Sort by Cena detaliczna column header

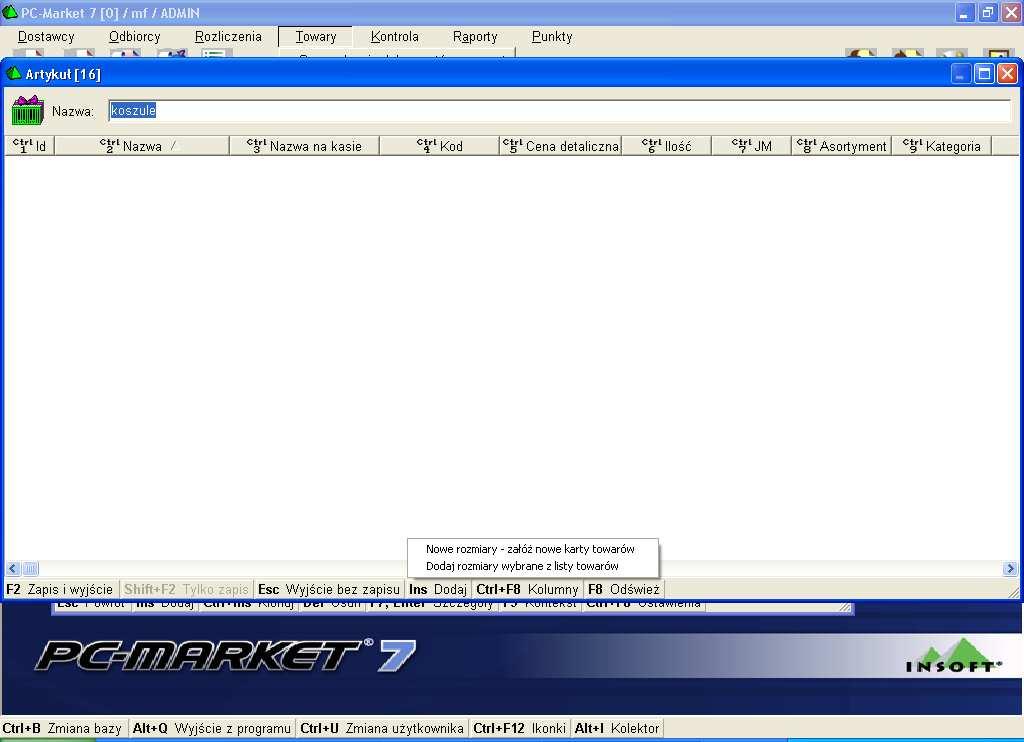click(x=561, y=146)
